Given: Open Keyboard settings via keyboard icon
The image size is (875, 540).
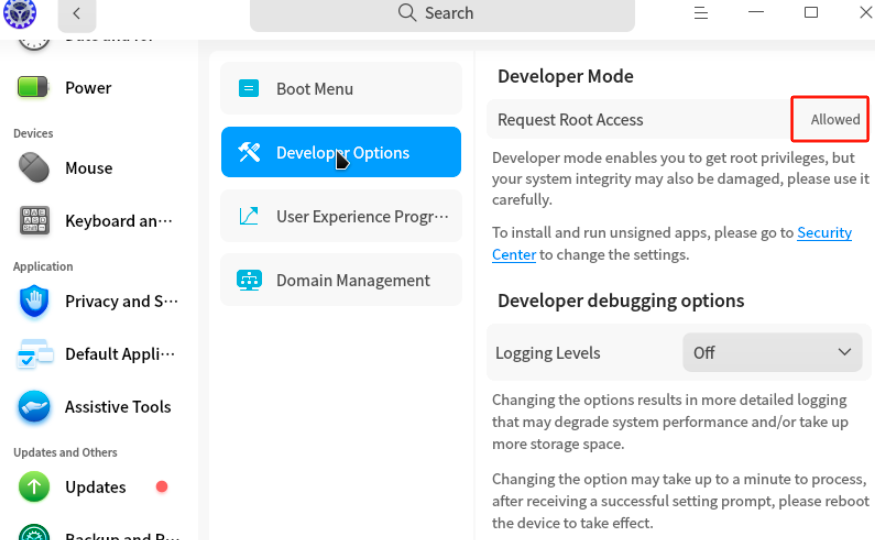Looking at the screenshot, I should tap(34, 221).
